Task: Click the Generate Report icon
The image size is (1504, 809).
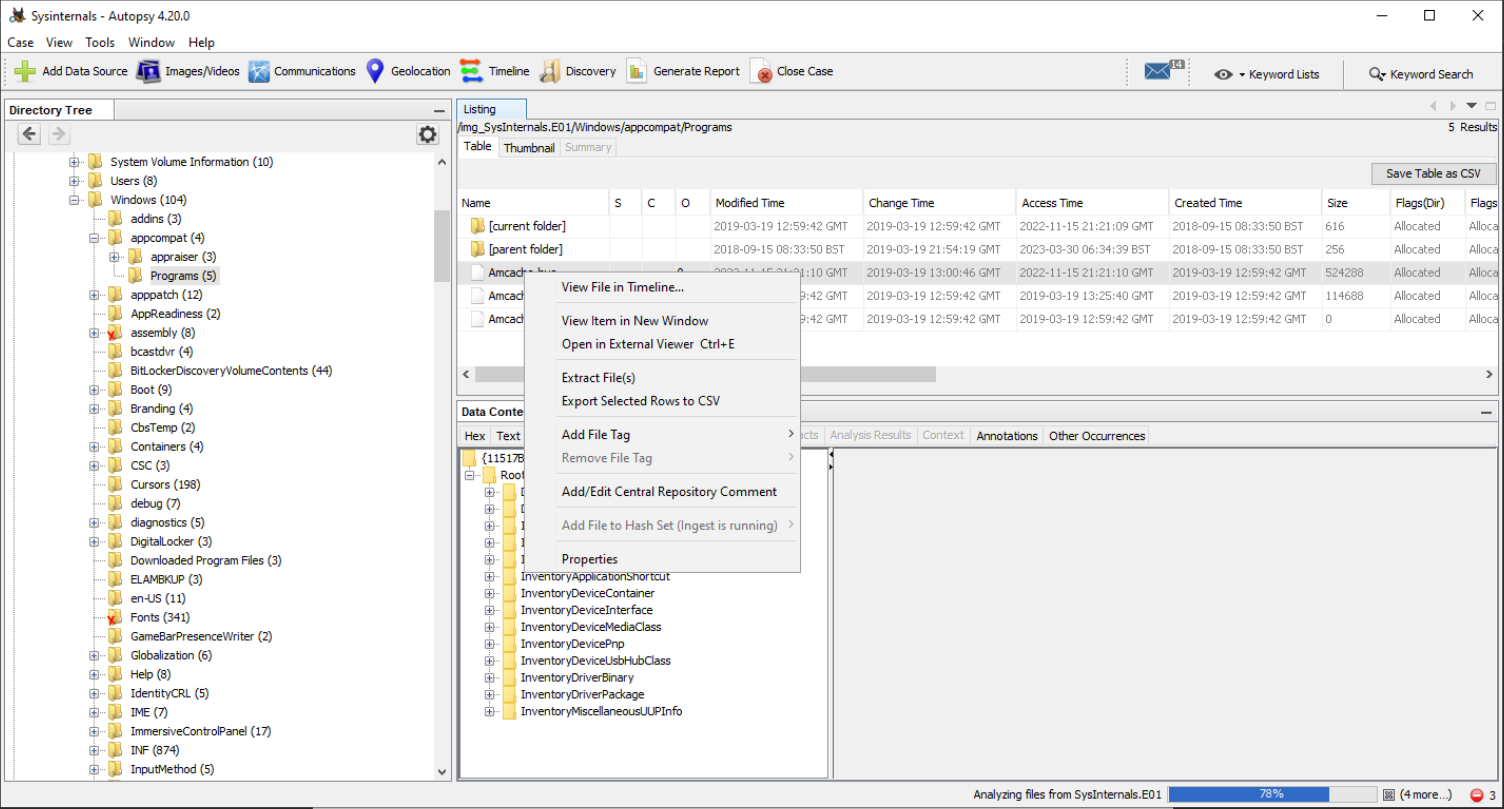Action: pyautogui.click(x=637, y=71)
